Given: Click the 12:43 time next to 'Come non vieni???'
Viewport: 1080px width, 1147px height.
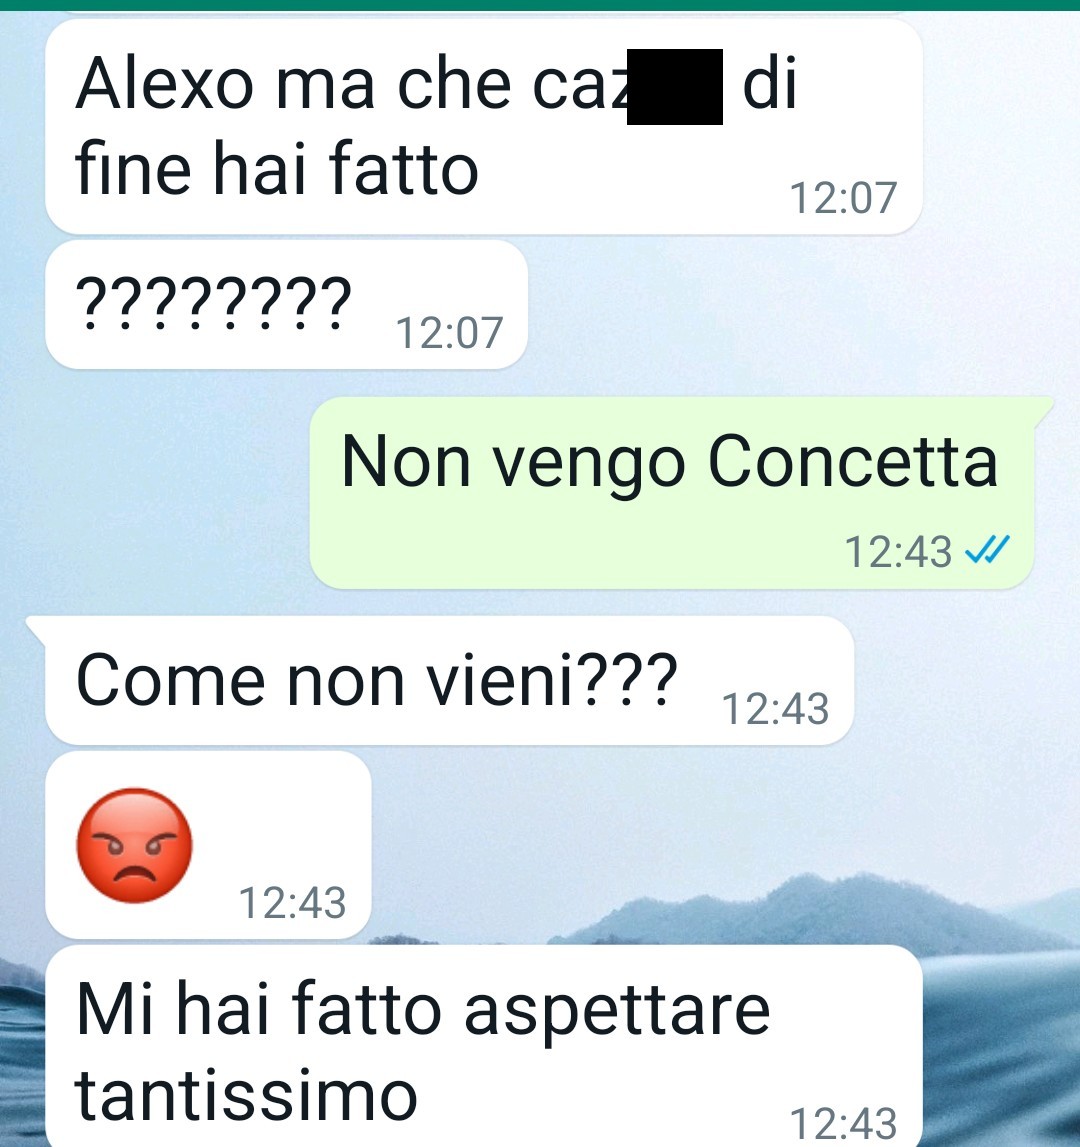Looking at the screenshot, I should pyautogui.click(x=775, y=709).
